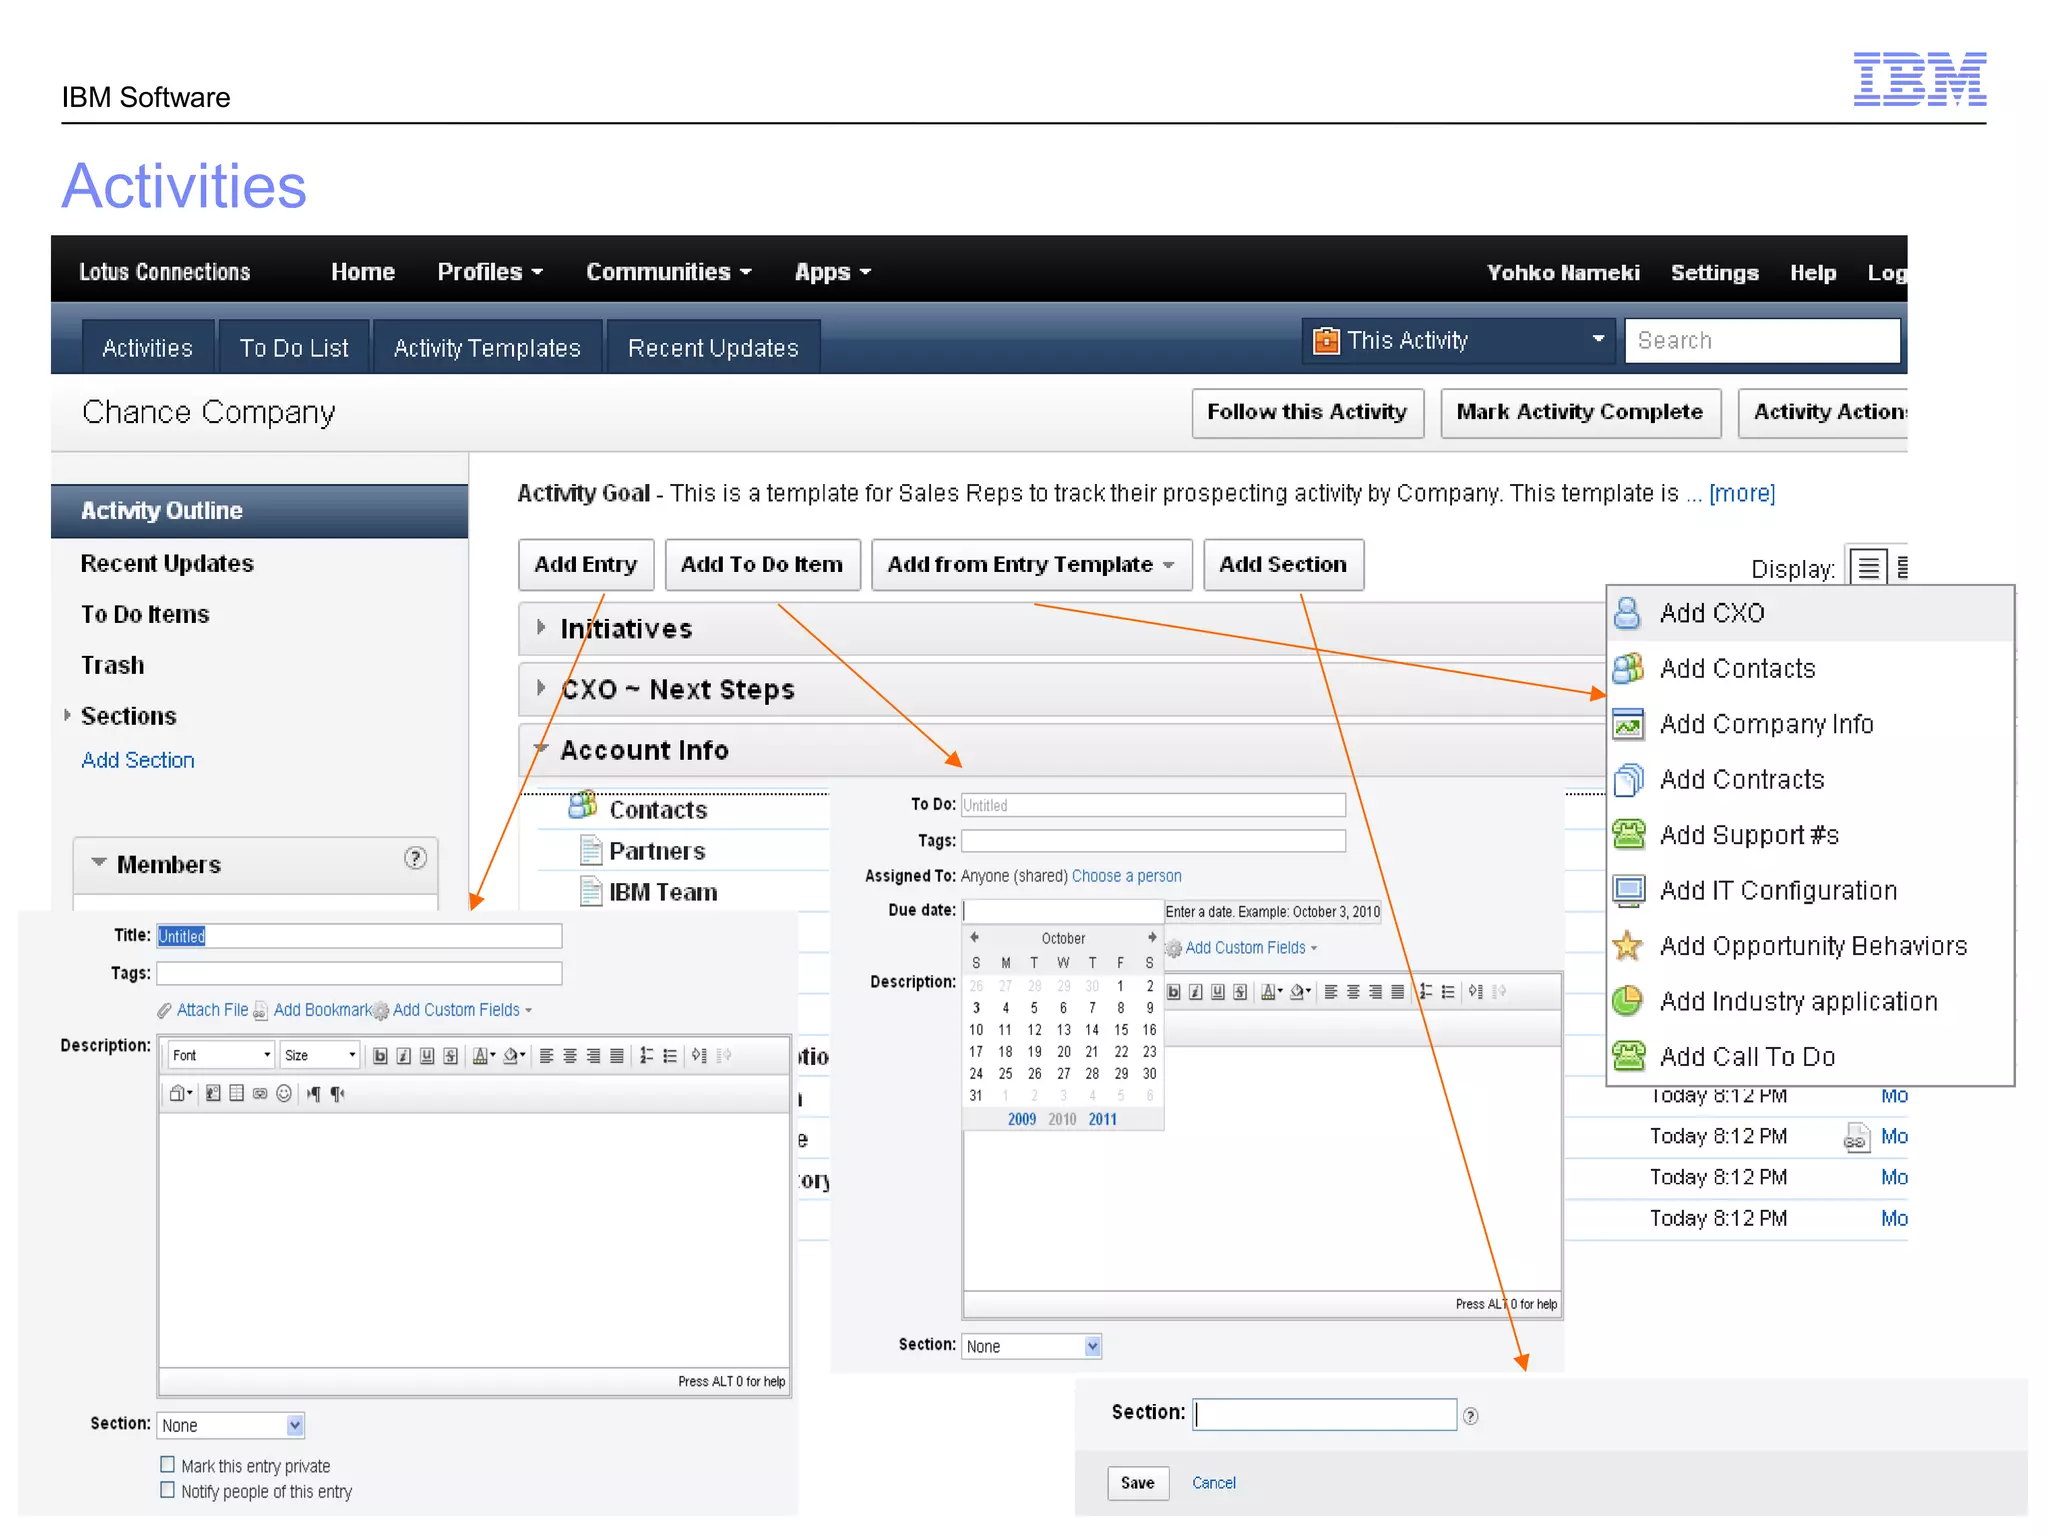The image size is (2048, 1536).
Task: Insert bulleted list in the To Do editor
Action: [1448, 992]
